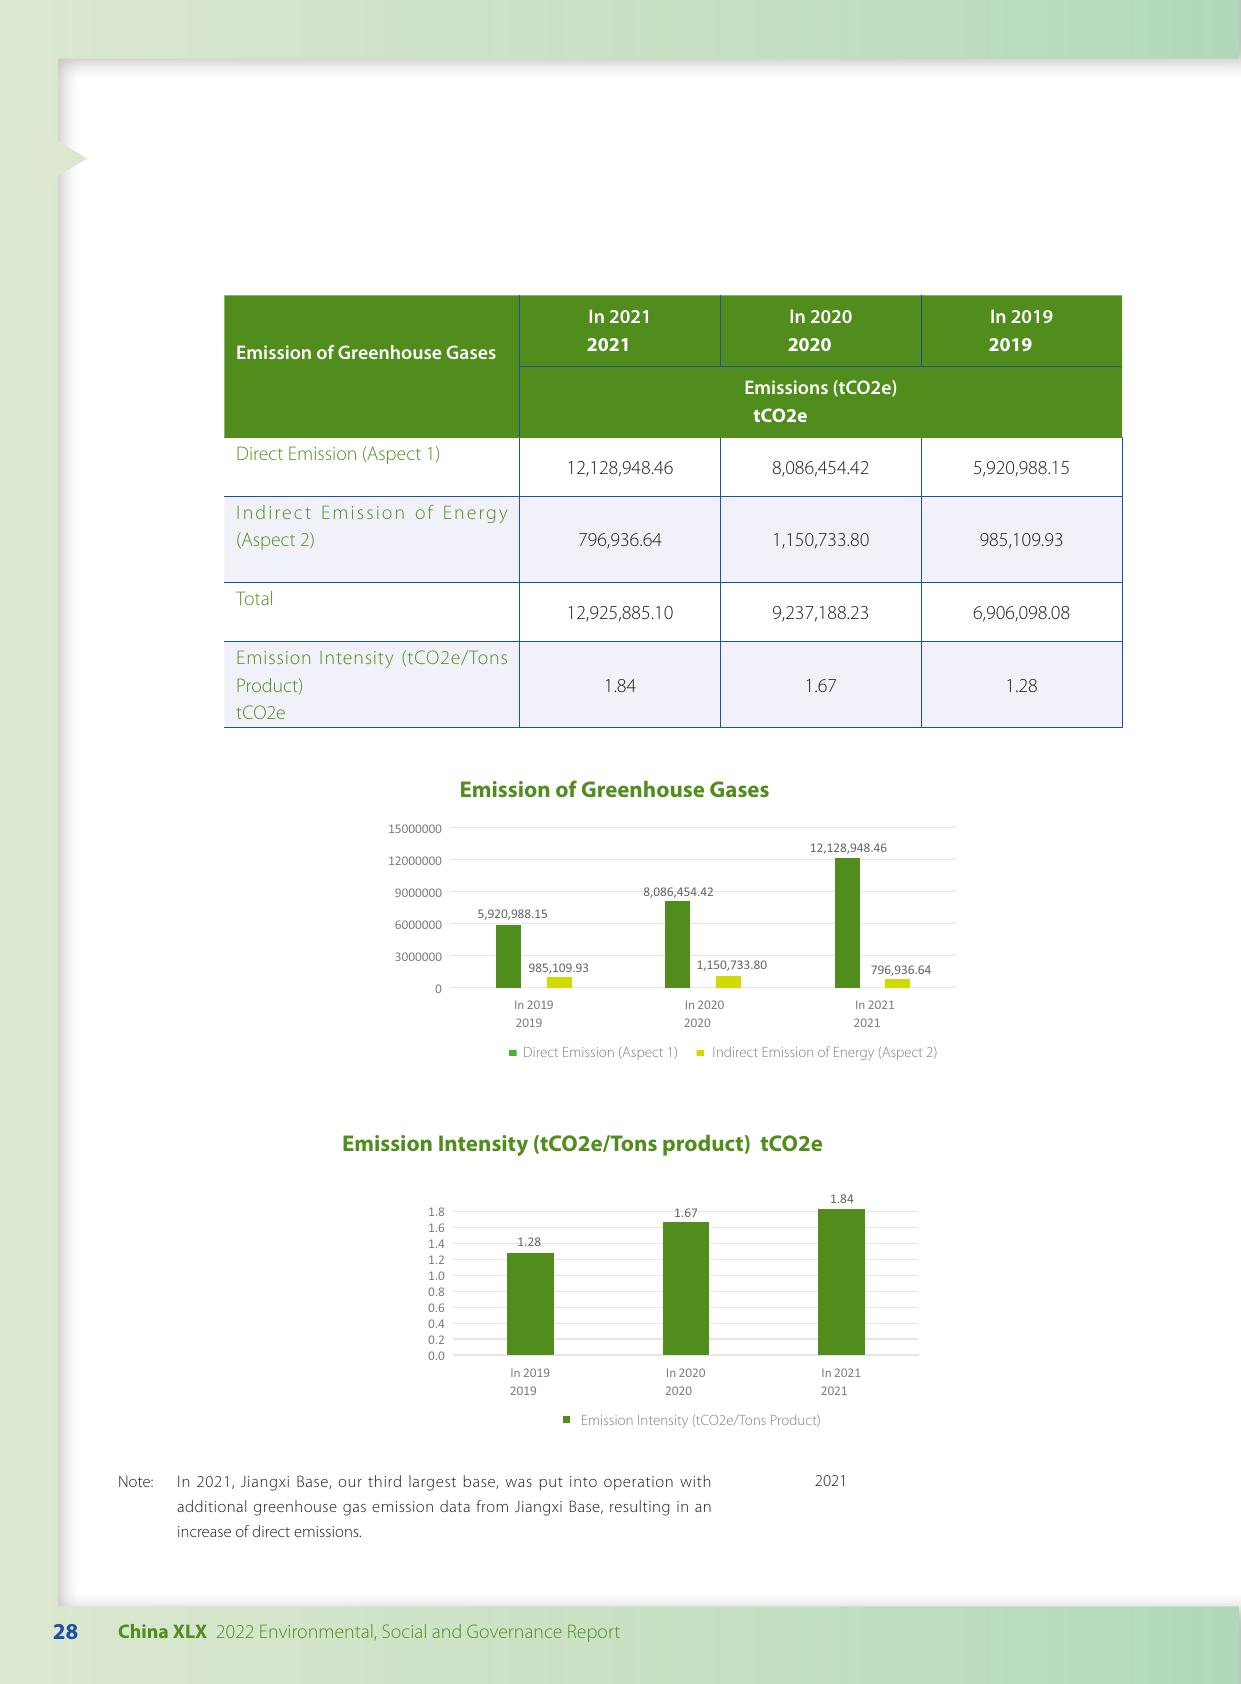Click the 'Total' row label
Viewport: 1241px width, 1684px height.
tap(254, 599)
